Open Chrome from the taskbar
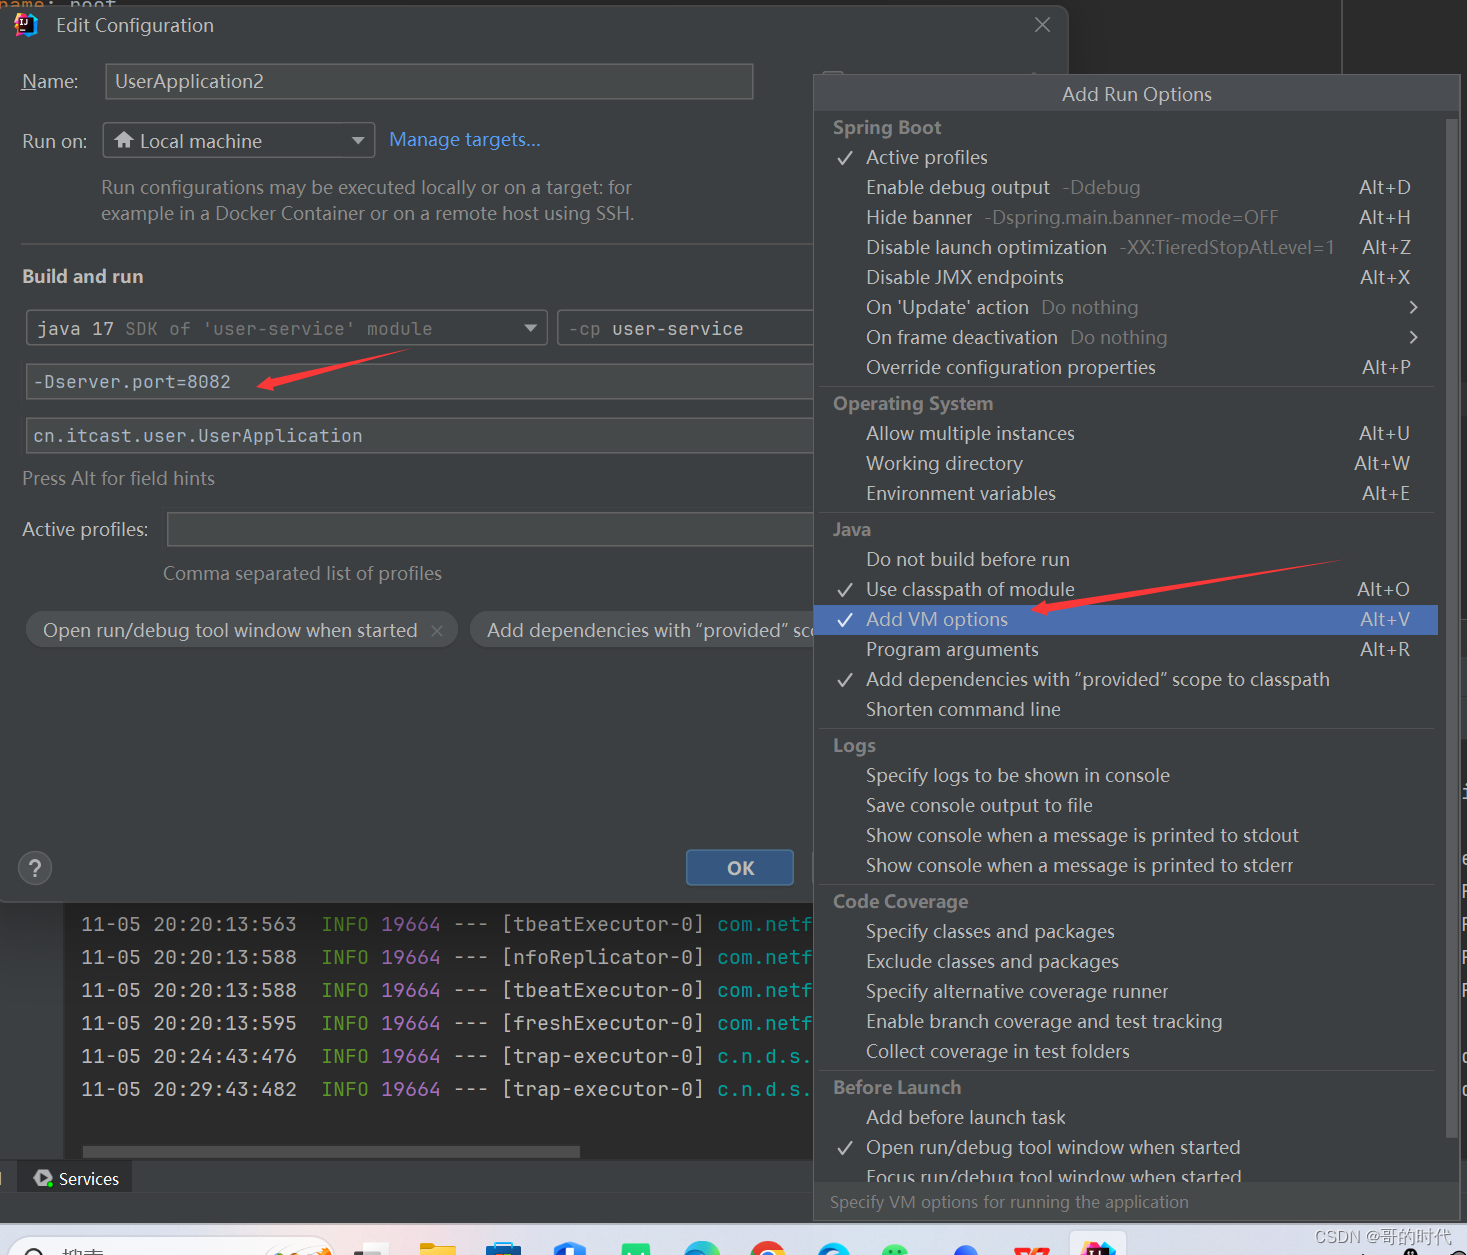 [768, 1248]
